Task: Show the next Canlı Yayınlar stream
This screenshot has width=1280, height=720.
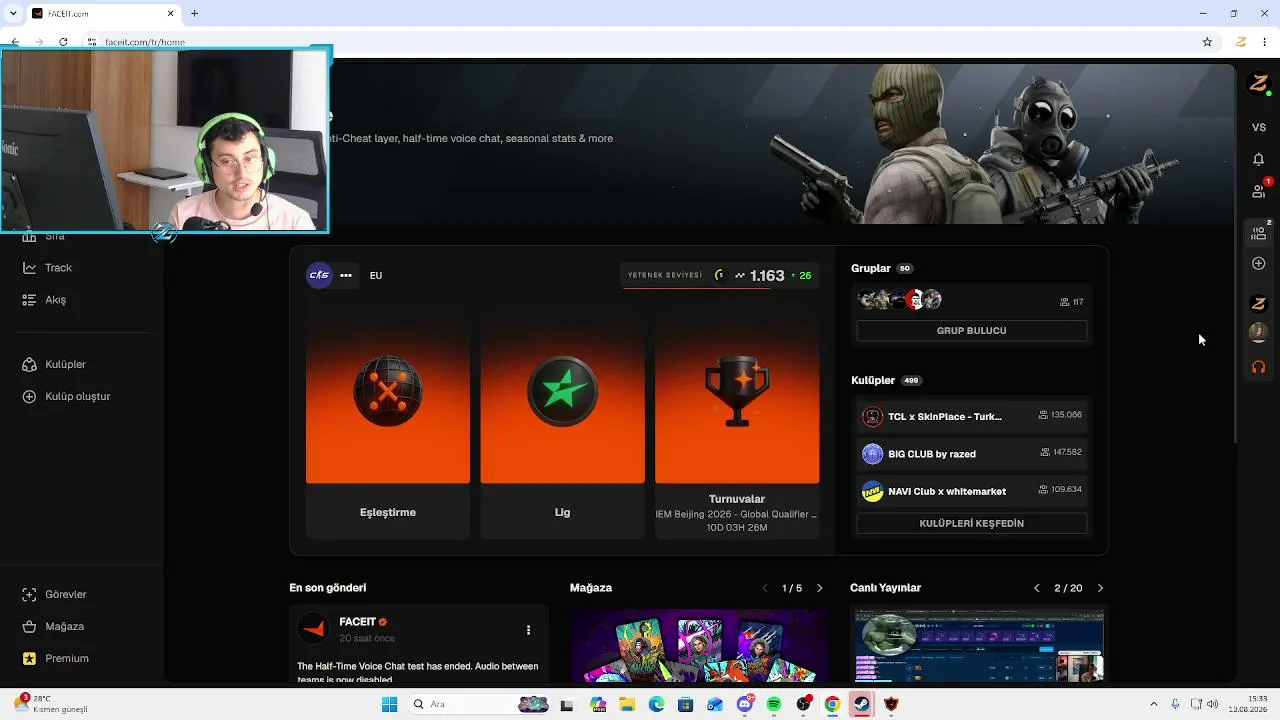Action: 1100,589
